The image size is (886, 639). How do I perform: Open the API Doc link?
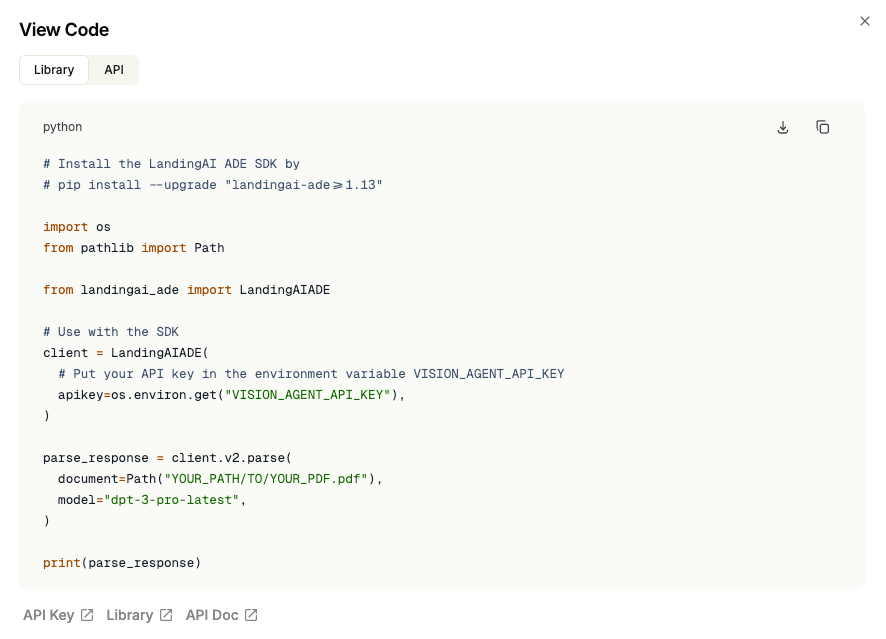pyautogui.click(x=222, y=615)
